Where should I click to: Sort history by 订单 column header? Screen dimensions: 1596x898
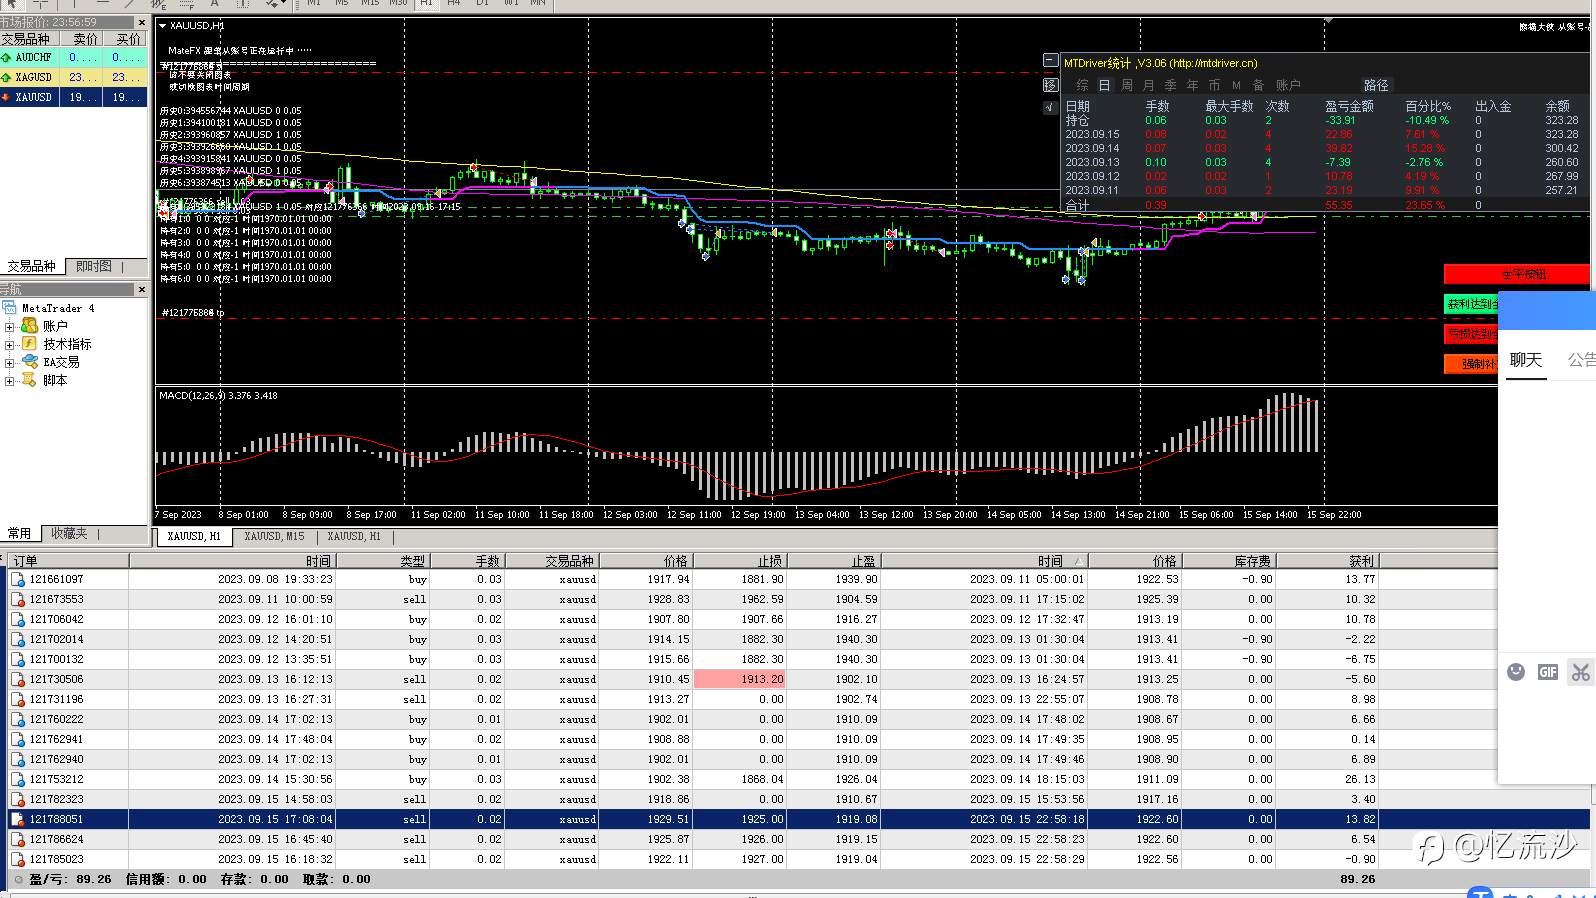(68, 561)
